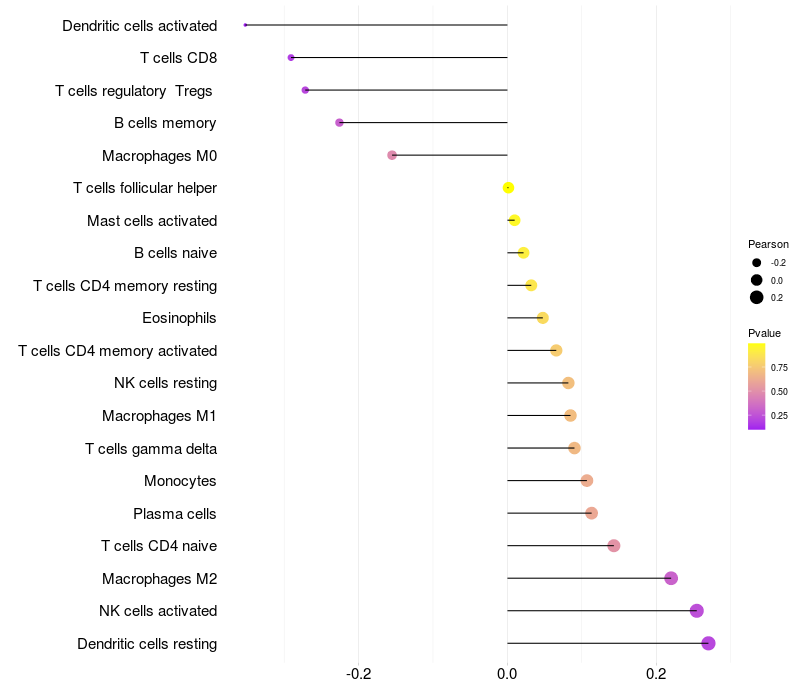Click the Pearson 0.2 legend circle
Image resolution: width=800 pixels, height=700 pixels.
click(x=757, y=297)
